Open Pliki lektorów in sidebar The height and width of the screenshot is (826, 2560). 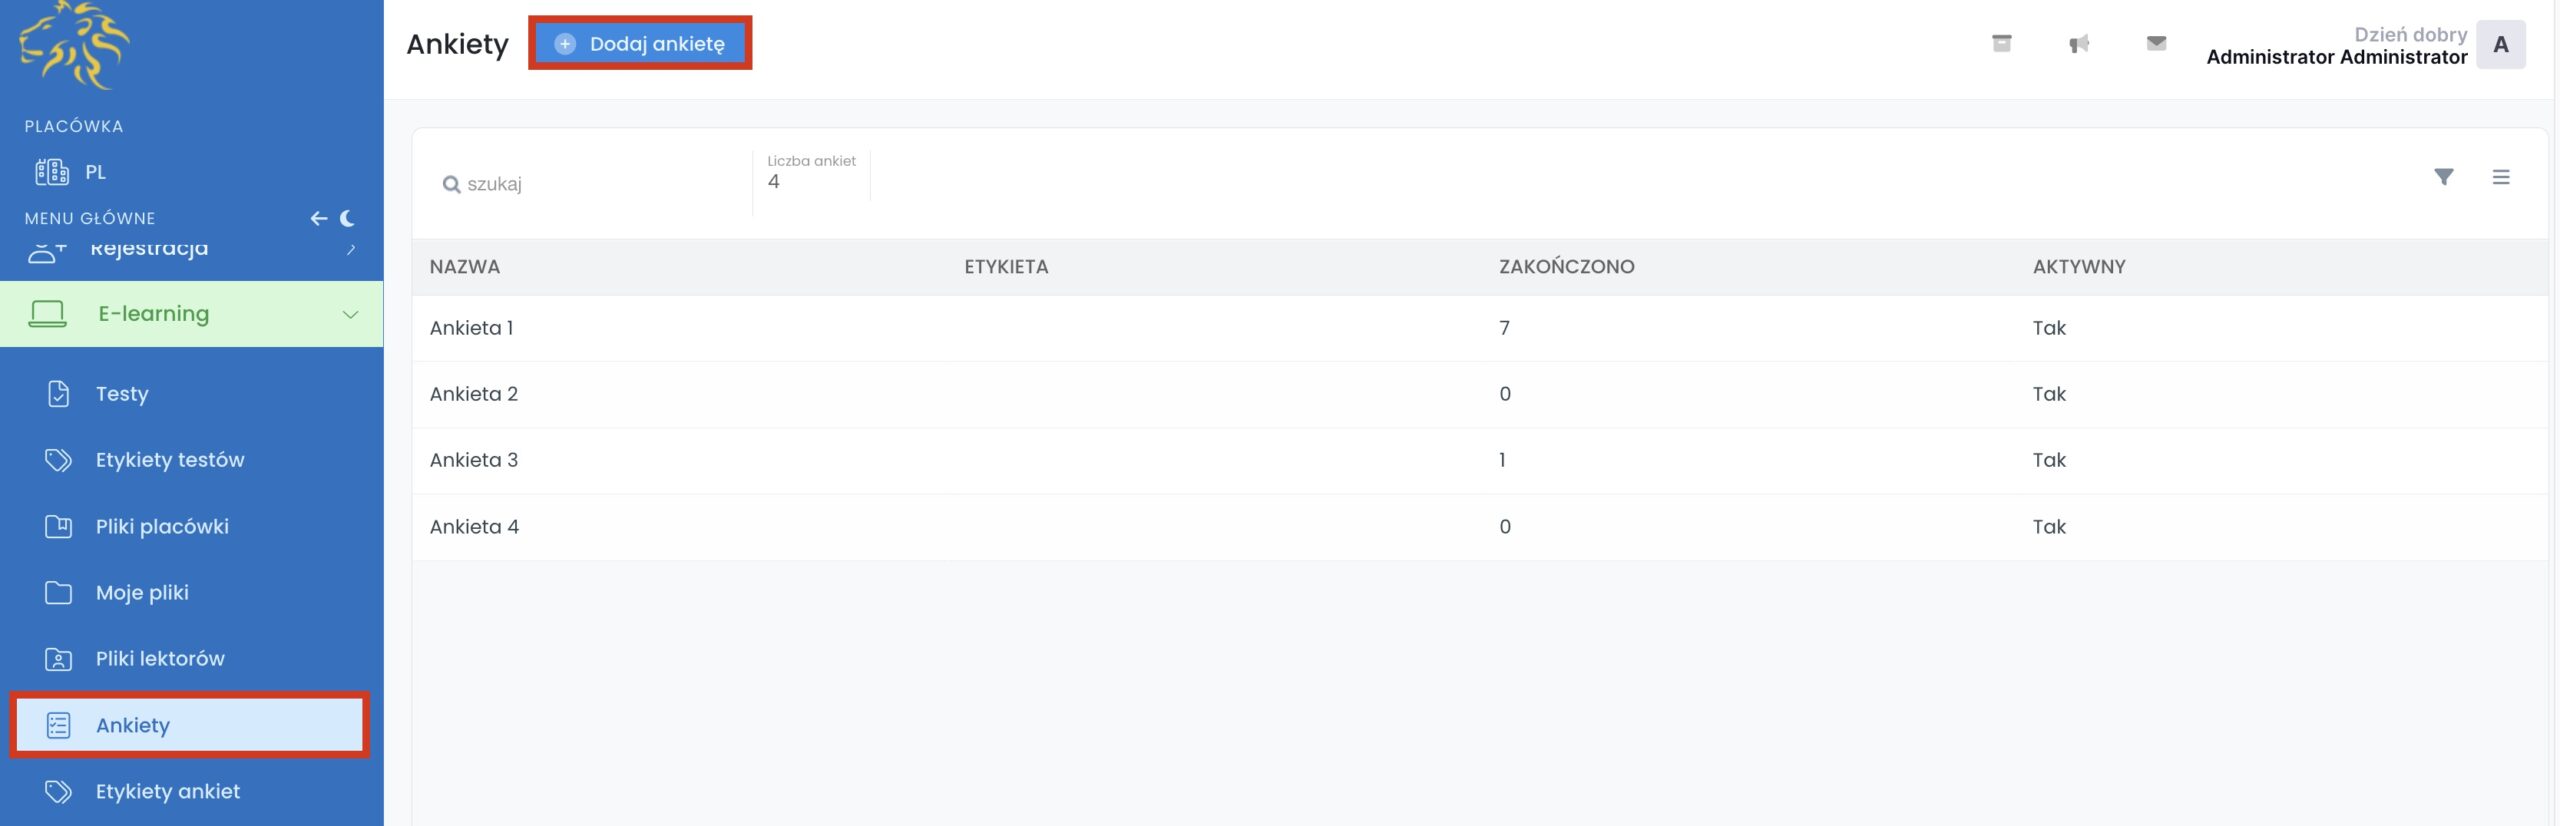160,659
